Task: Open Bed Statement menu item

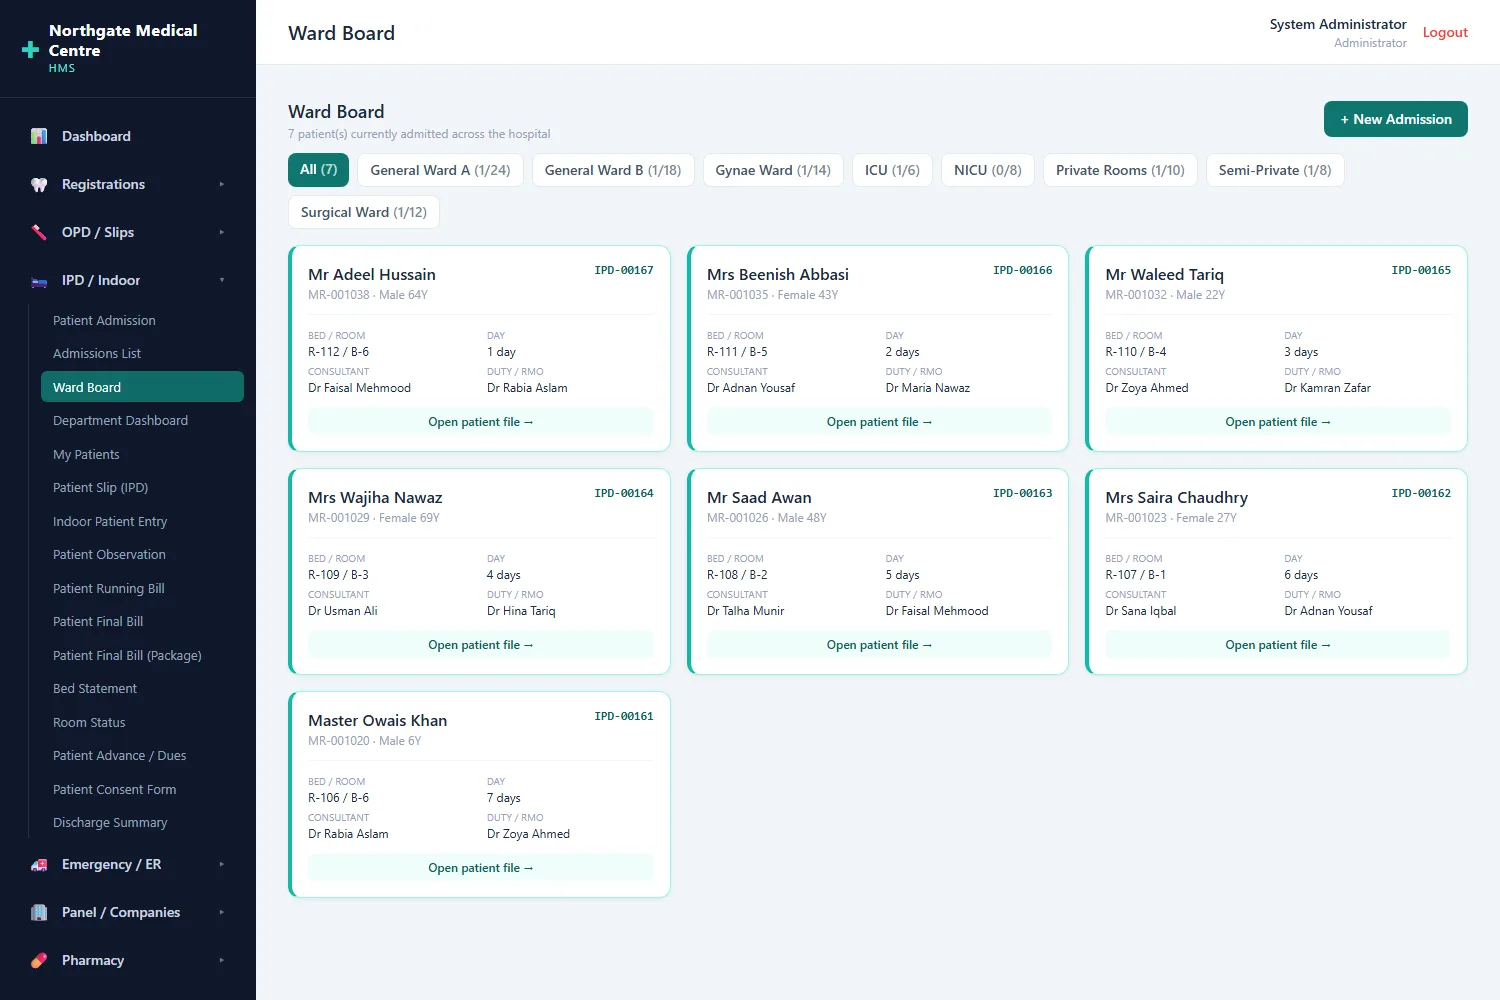Action: coord(142,689)
